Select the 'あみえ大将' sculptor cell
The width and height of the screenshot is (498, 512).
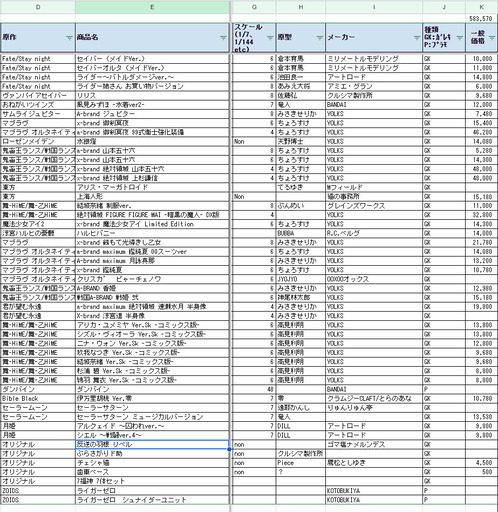tap(301, 86)
